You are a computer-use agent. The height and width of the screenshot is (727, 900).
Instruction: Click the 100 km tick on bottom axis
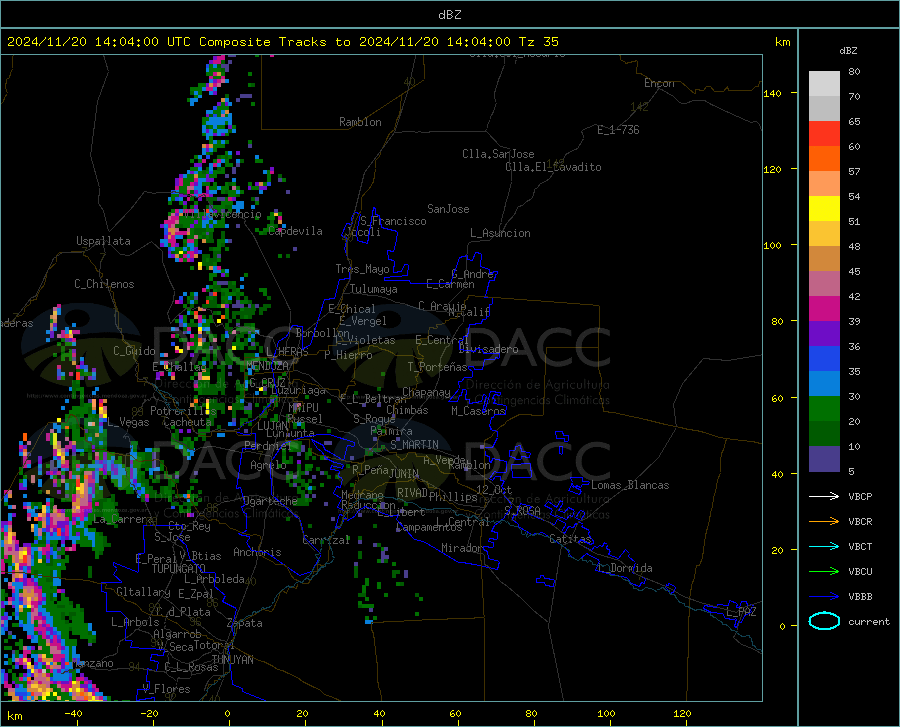point(606,713)
